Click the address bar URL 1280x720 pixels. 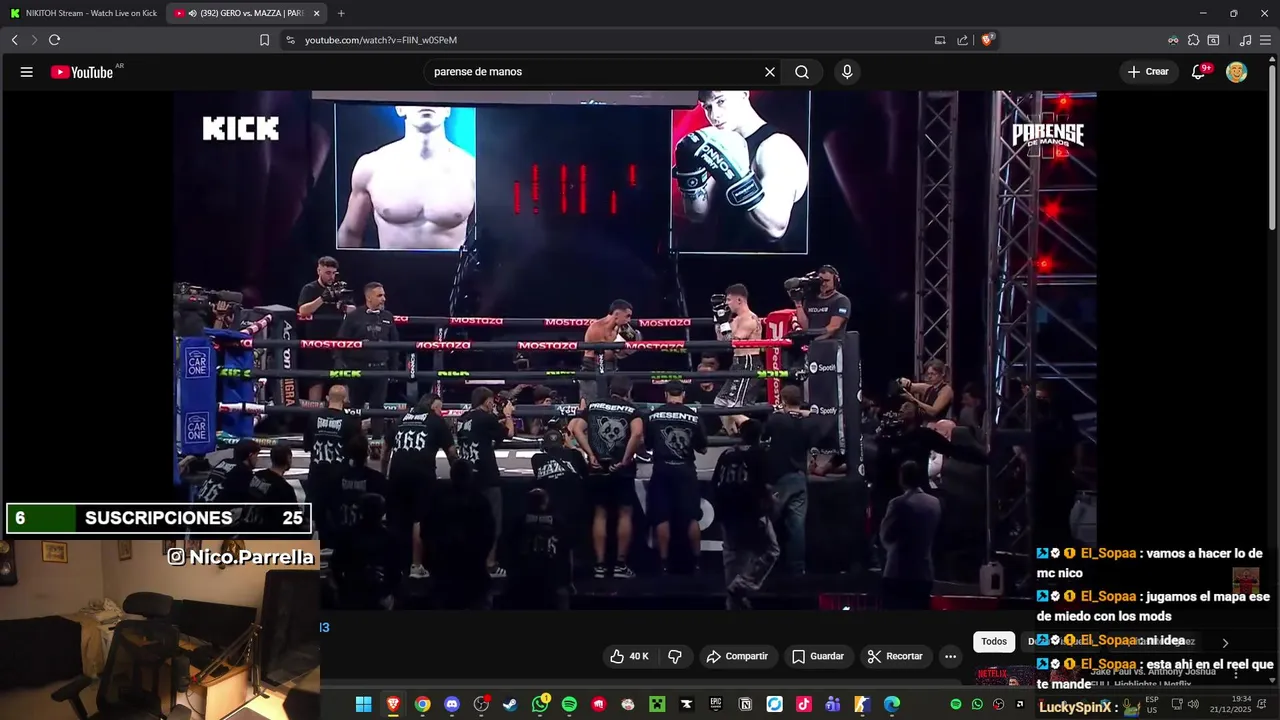pyautogui.click(x=381, y=40)
